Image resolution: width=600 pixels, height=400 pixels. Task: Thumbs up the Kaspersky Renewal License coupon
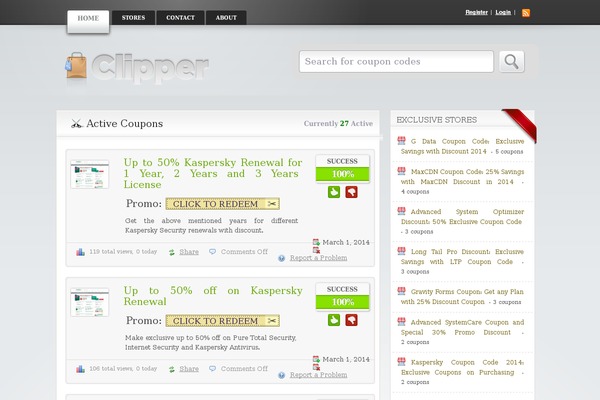pyautogui.click(x=334, y=192)
